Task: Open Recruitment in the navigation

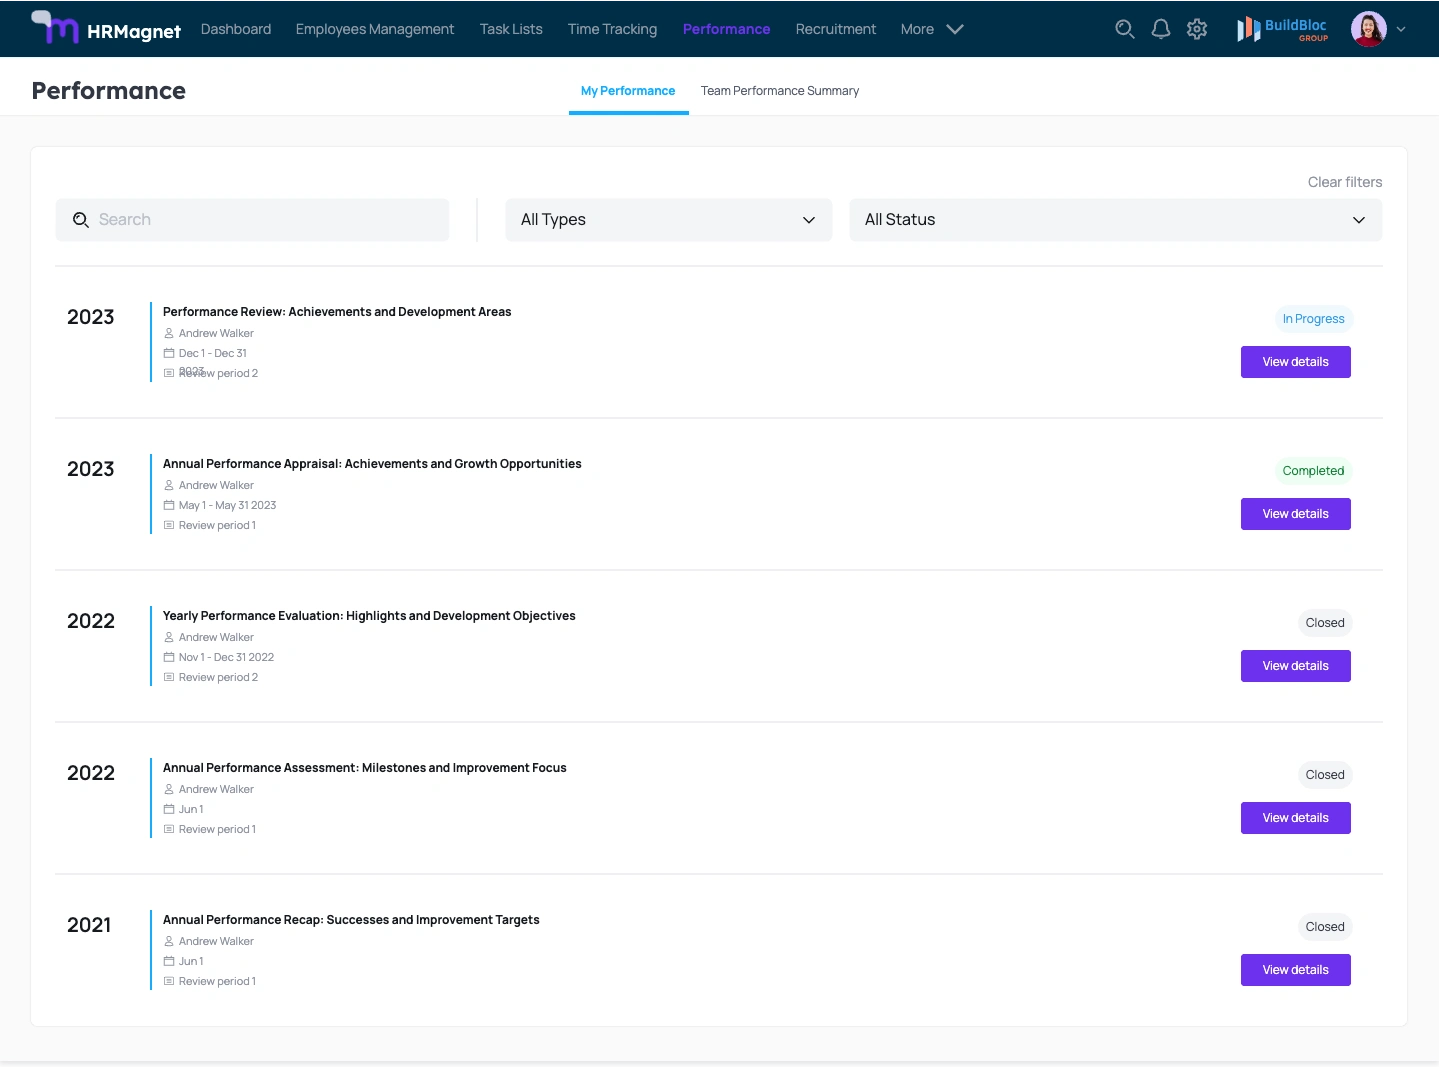Action: tap(836, 29)
